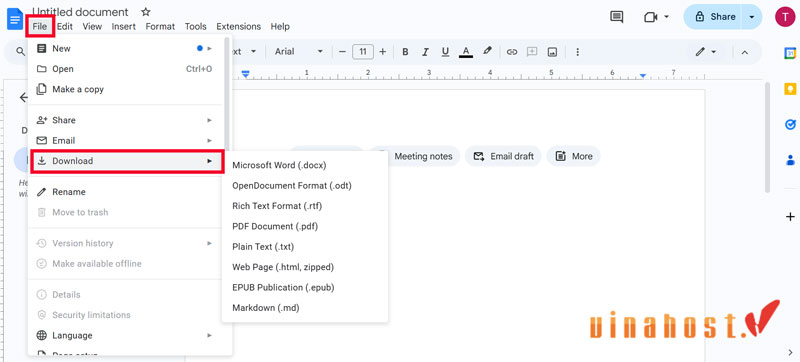Download as EPUB Publication (.epub)
This screenshot has width=800, height=362.
(x=305, y=288)
